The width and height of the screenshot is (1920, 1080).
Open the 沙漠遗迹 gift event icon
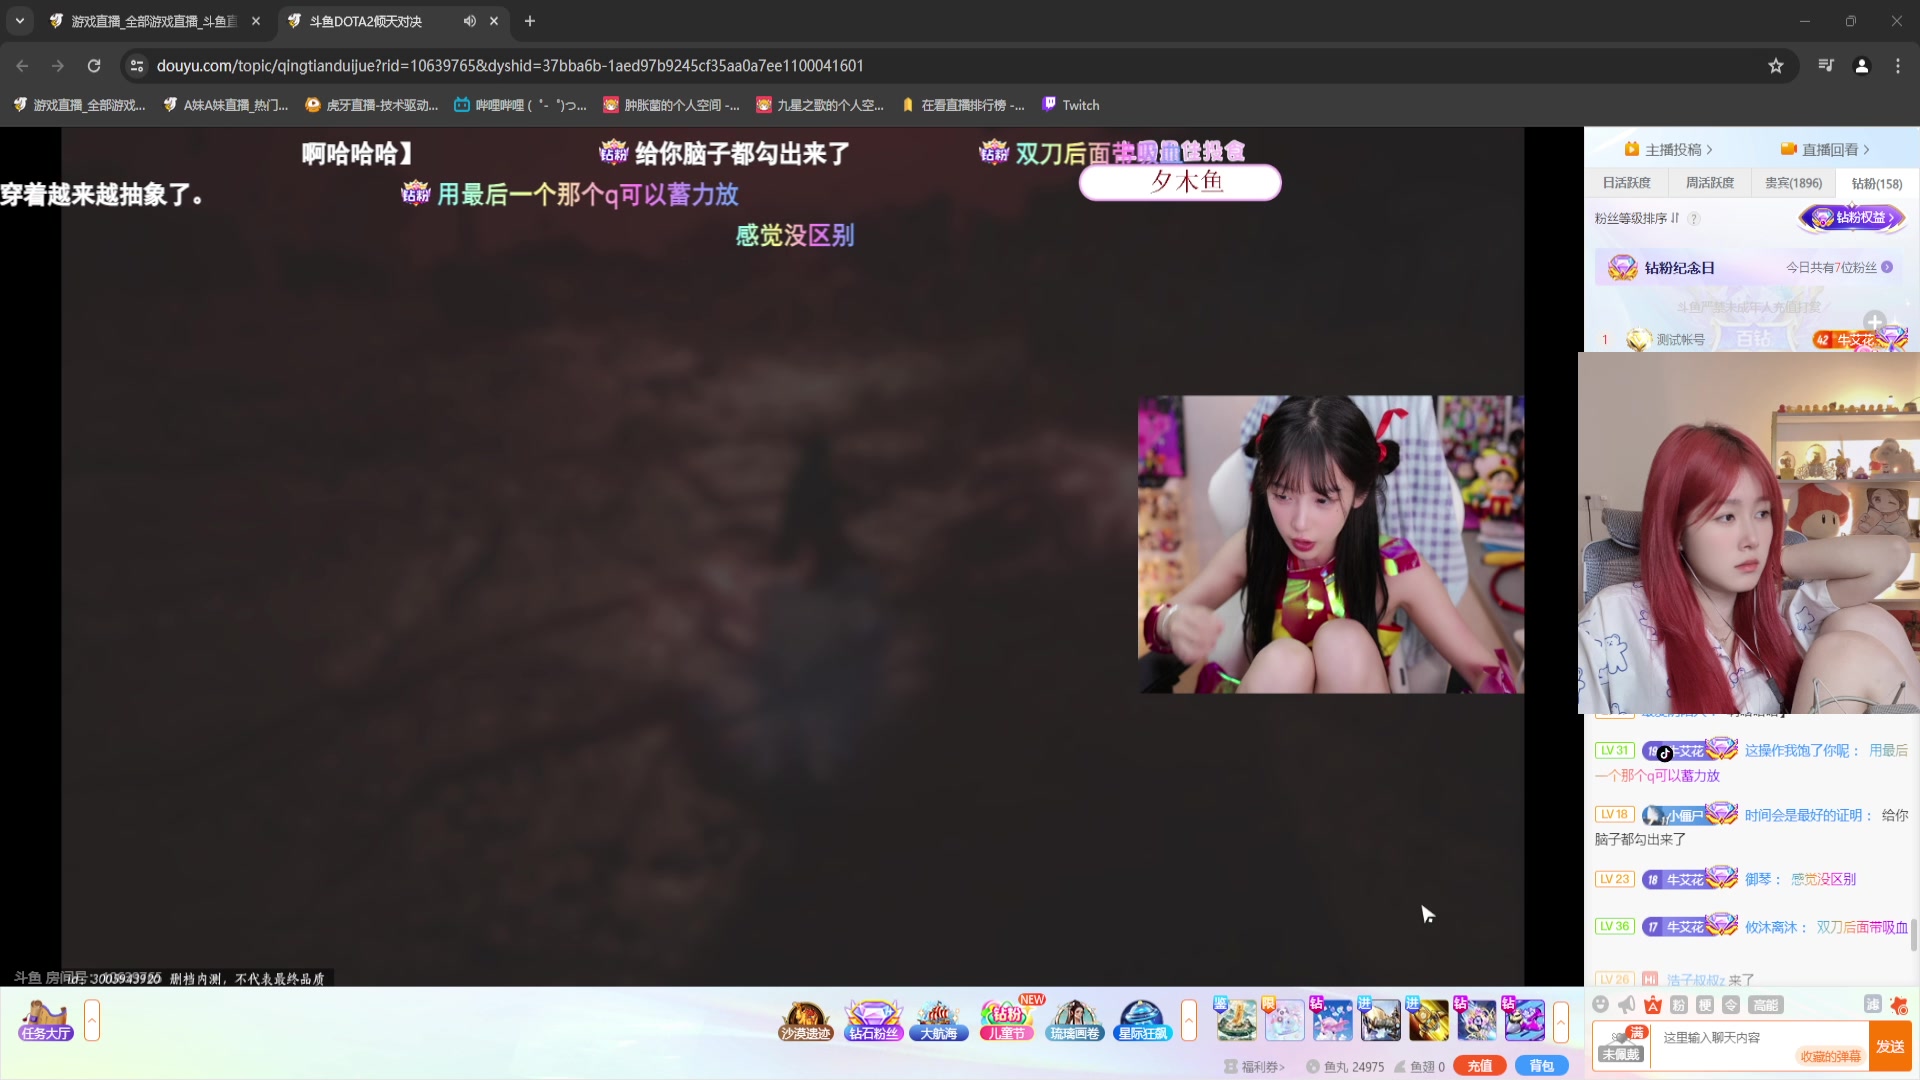coord(805,1018)
